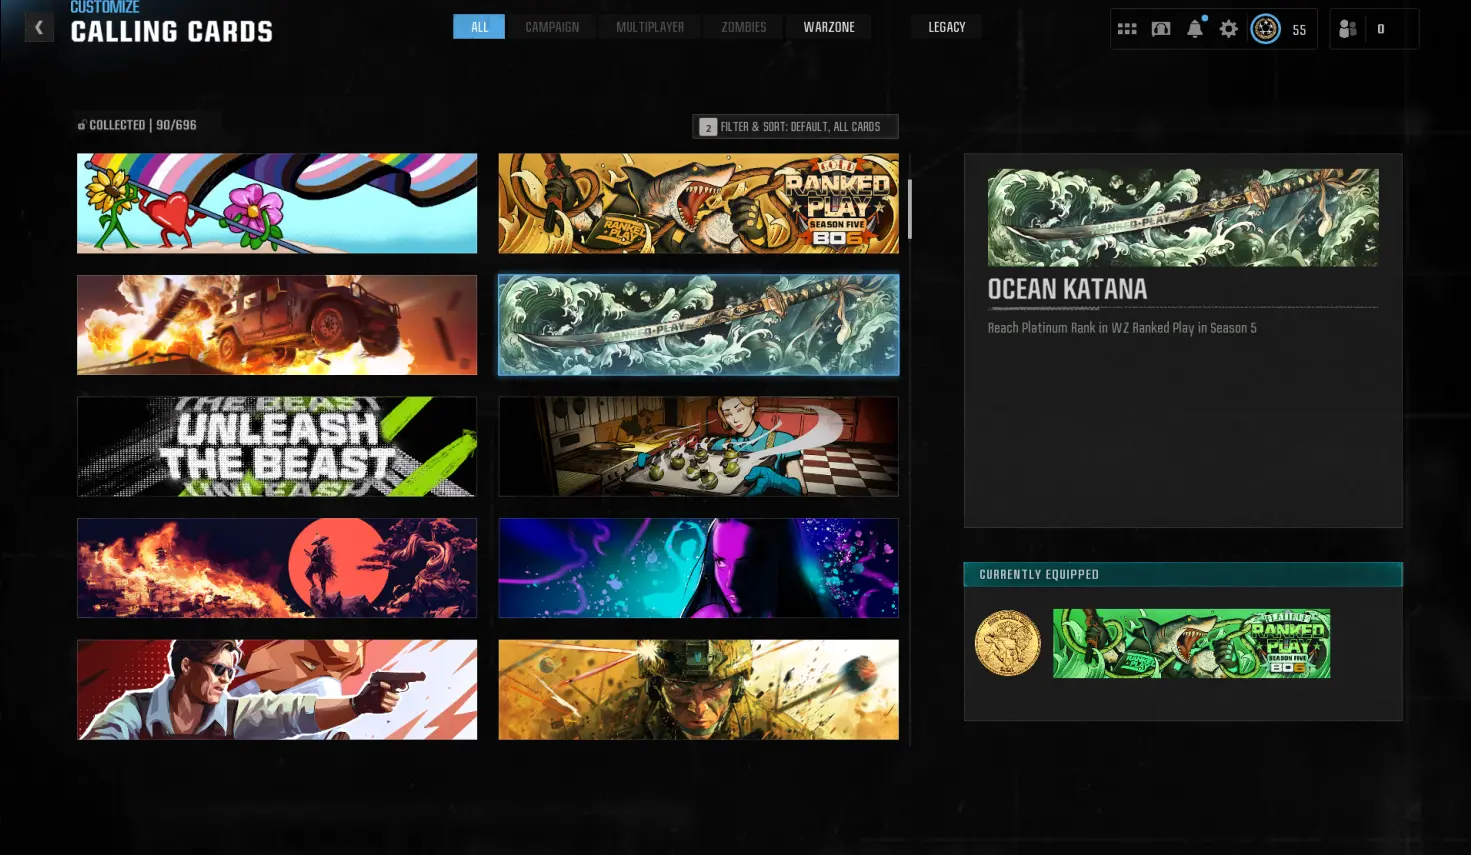Open the camera icon next to the grid menu
The width and height of the screenshot is (1471, 855).
point(1161,29)
